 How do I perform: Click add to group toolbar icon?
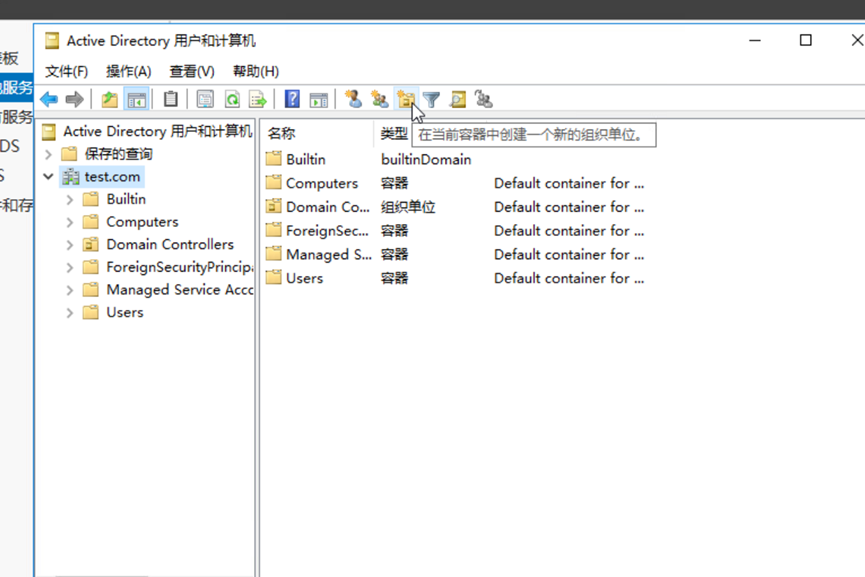pyautogui.click(x=483, y=99)
